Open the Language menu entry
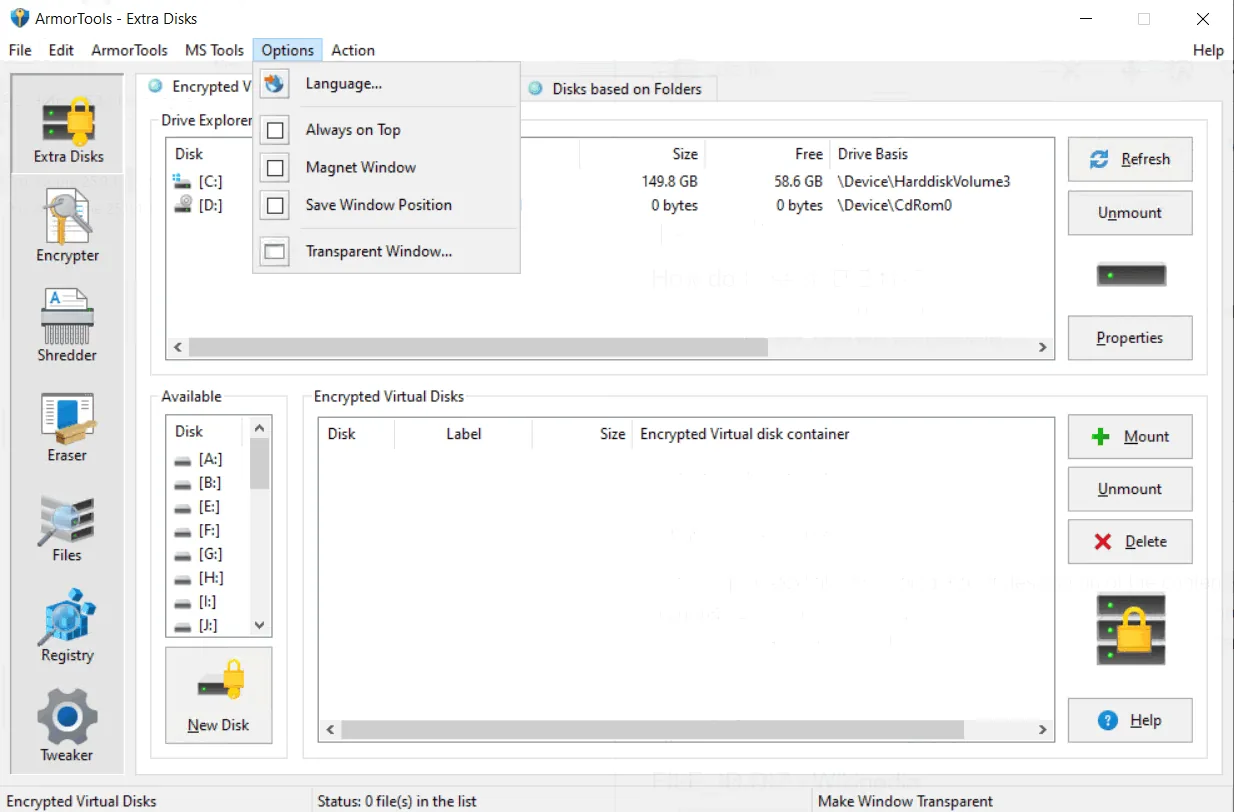Screen dimensions: 1234x812 [344, 84]
